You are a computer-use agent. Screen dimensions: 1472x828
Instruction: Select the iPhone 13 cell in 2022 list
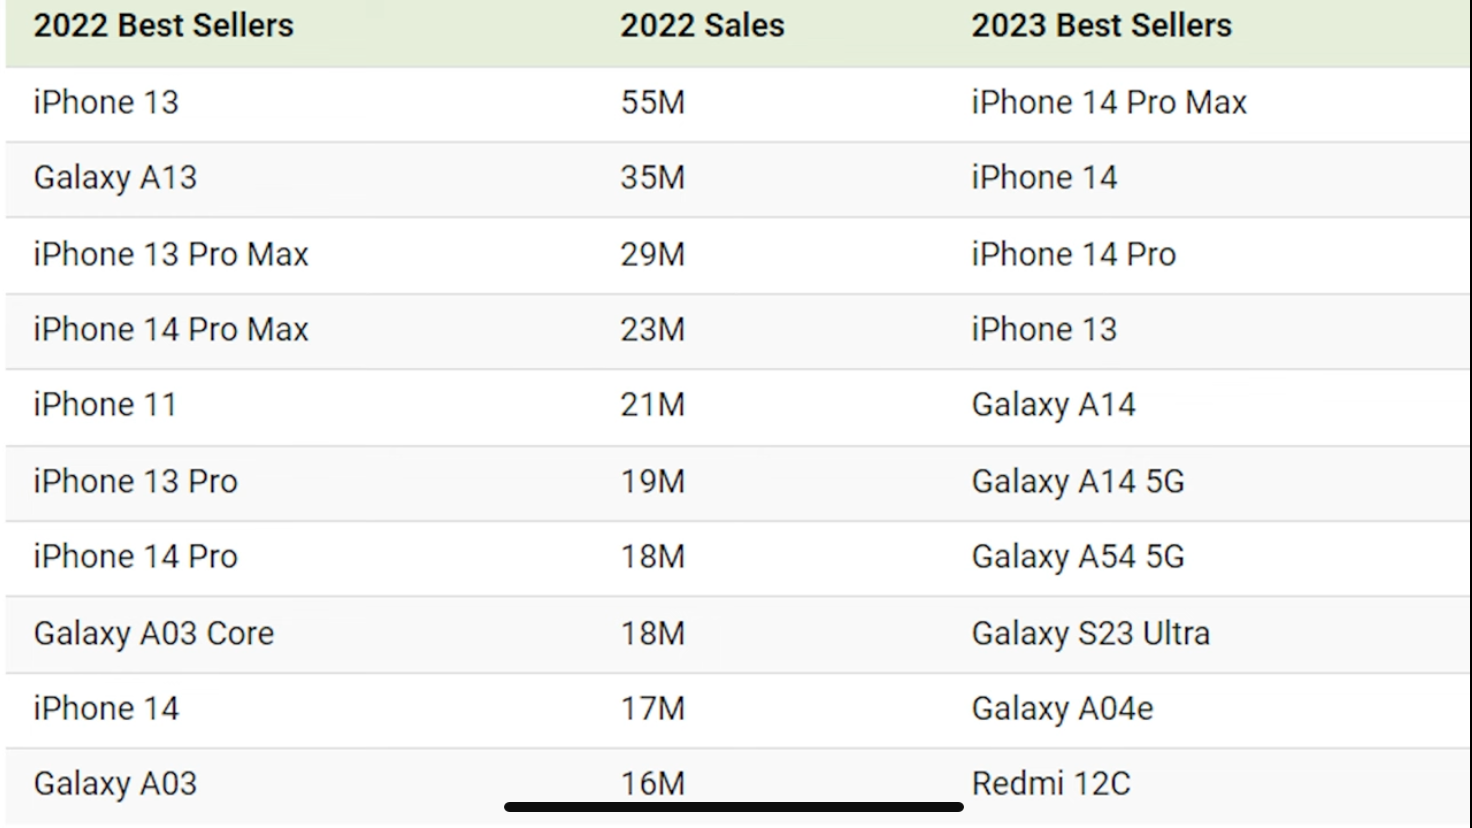(x=106, y=103)
